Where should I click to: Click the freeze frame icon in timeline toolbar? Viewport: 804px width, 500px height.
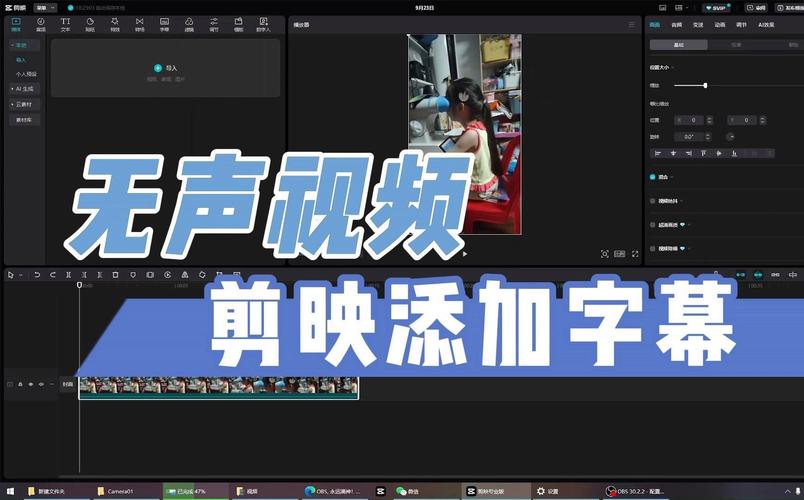150,275
